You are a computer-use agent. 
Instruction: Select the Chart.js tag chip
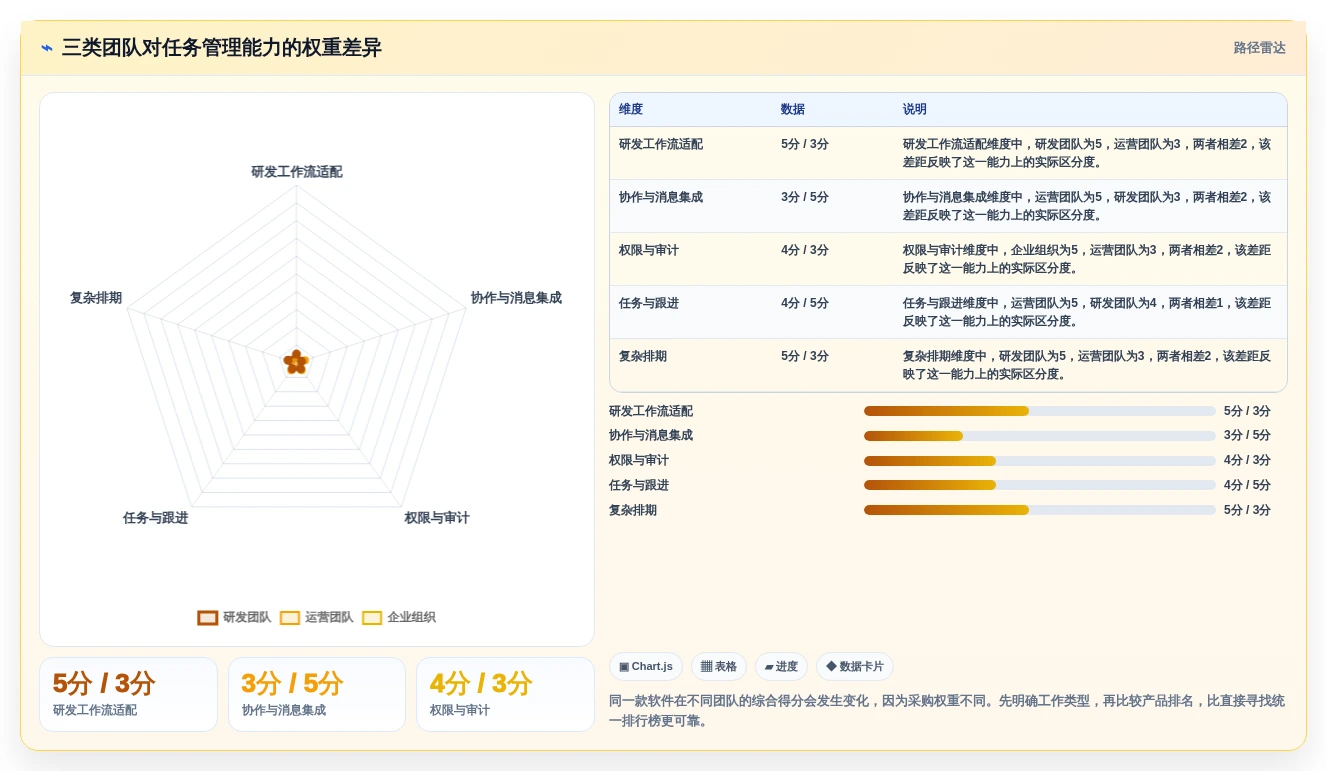pyautogui.click(x=646, y=667)
